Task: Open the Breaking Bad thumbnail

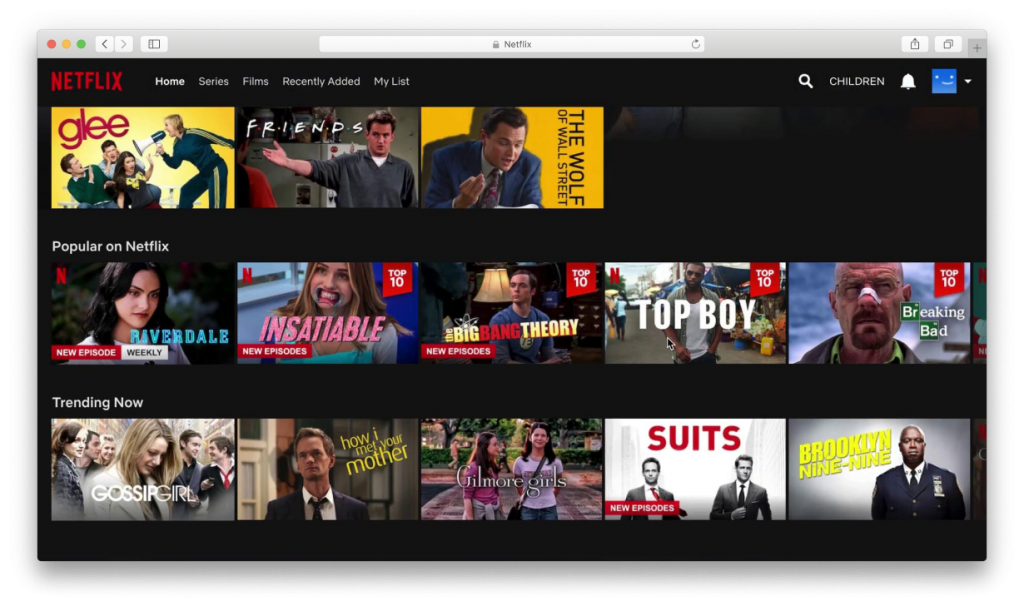Action: point(879,313)
